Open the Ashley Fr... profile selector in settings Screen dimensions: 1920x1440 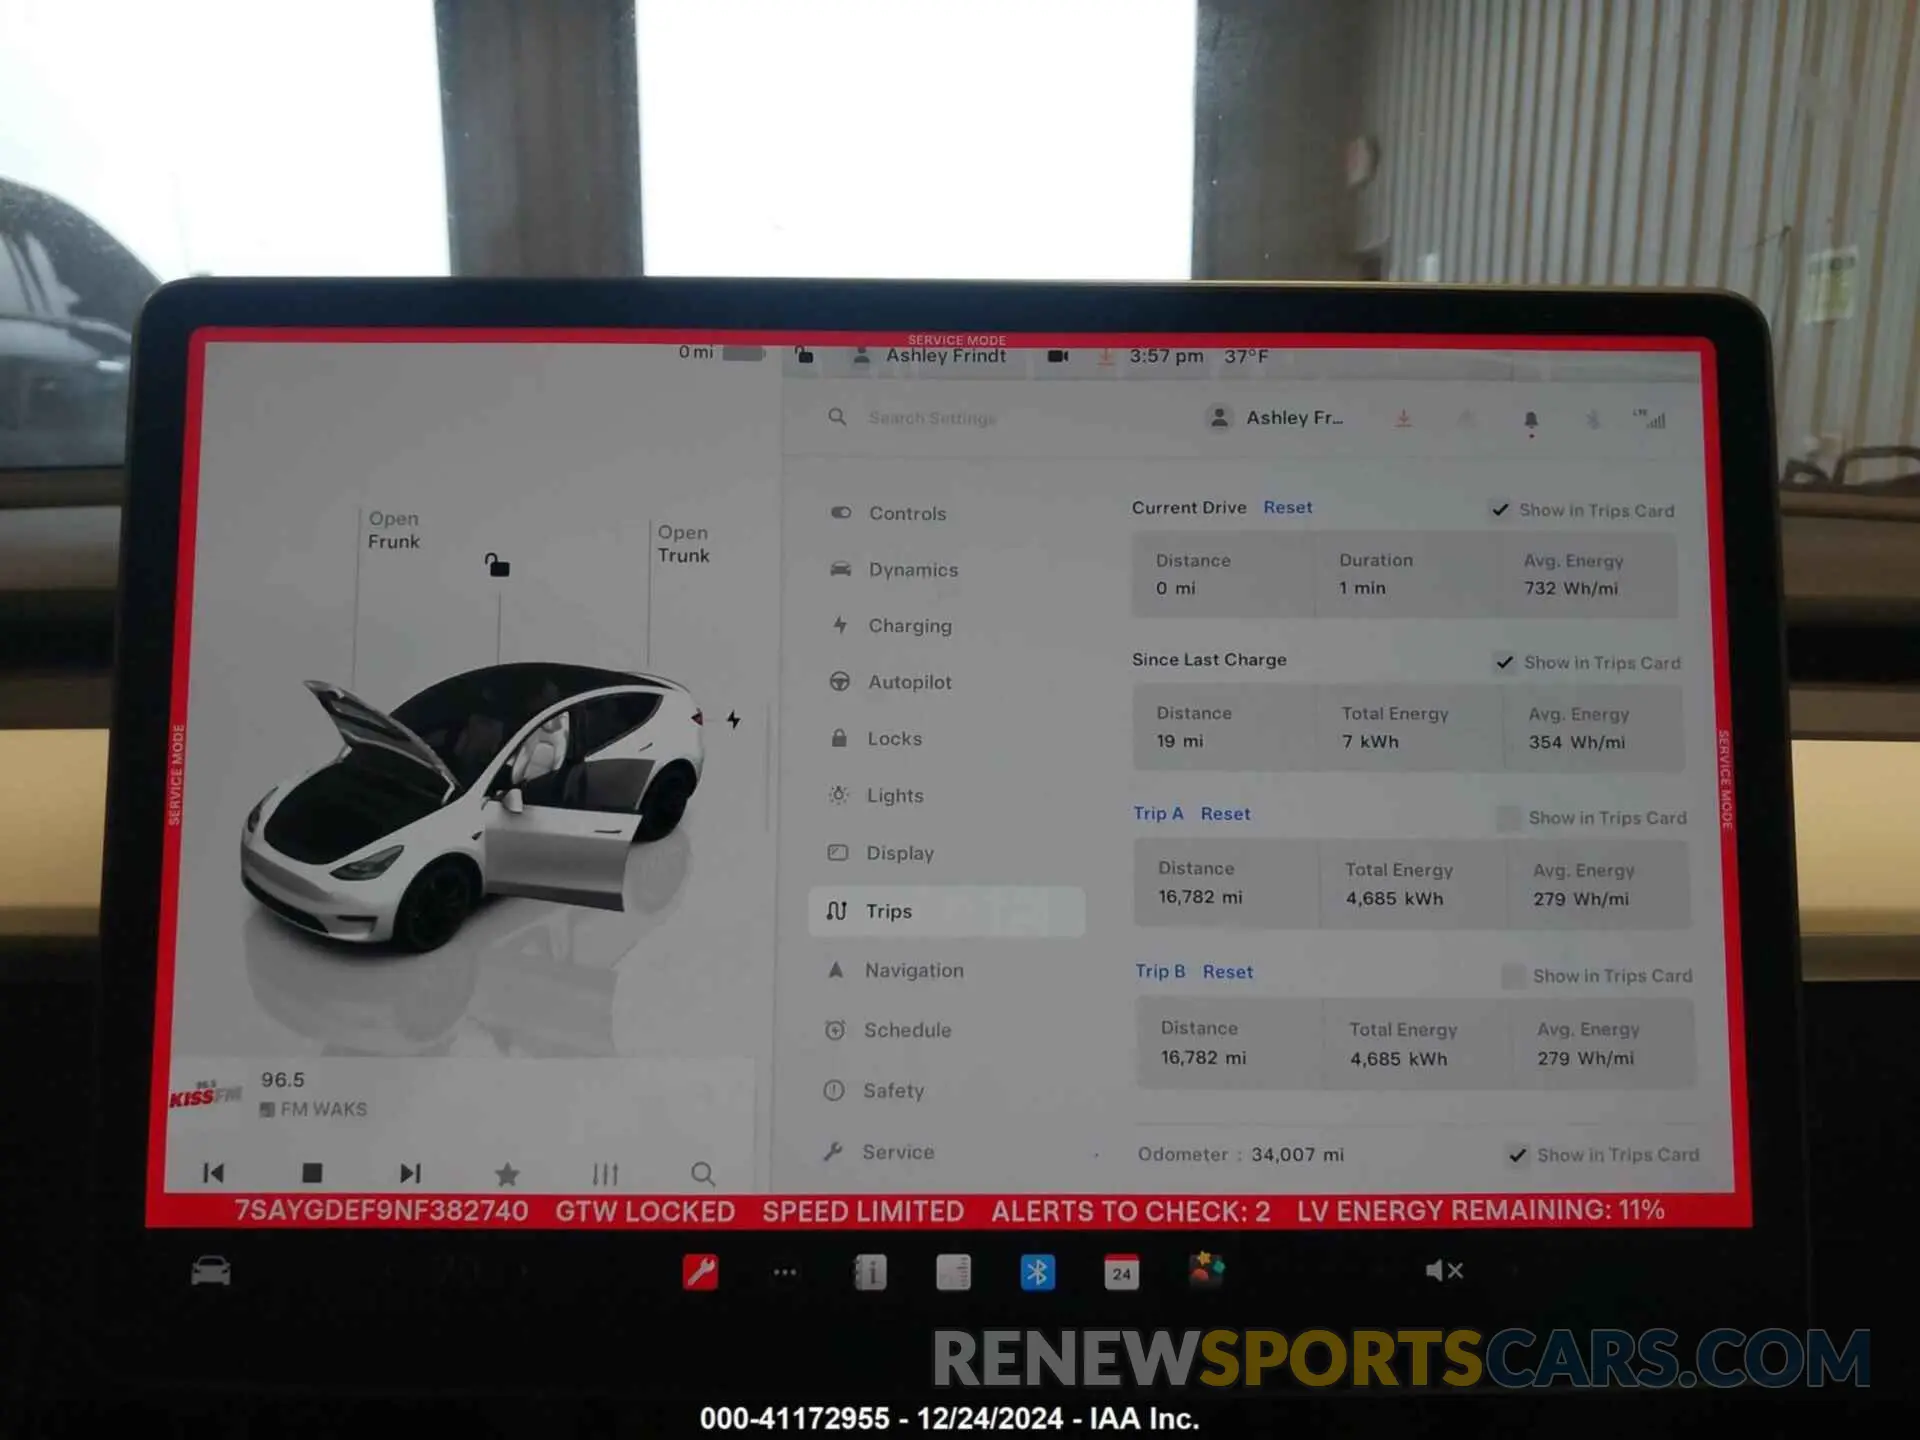[1277, 418]
